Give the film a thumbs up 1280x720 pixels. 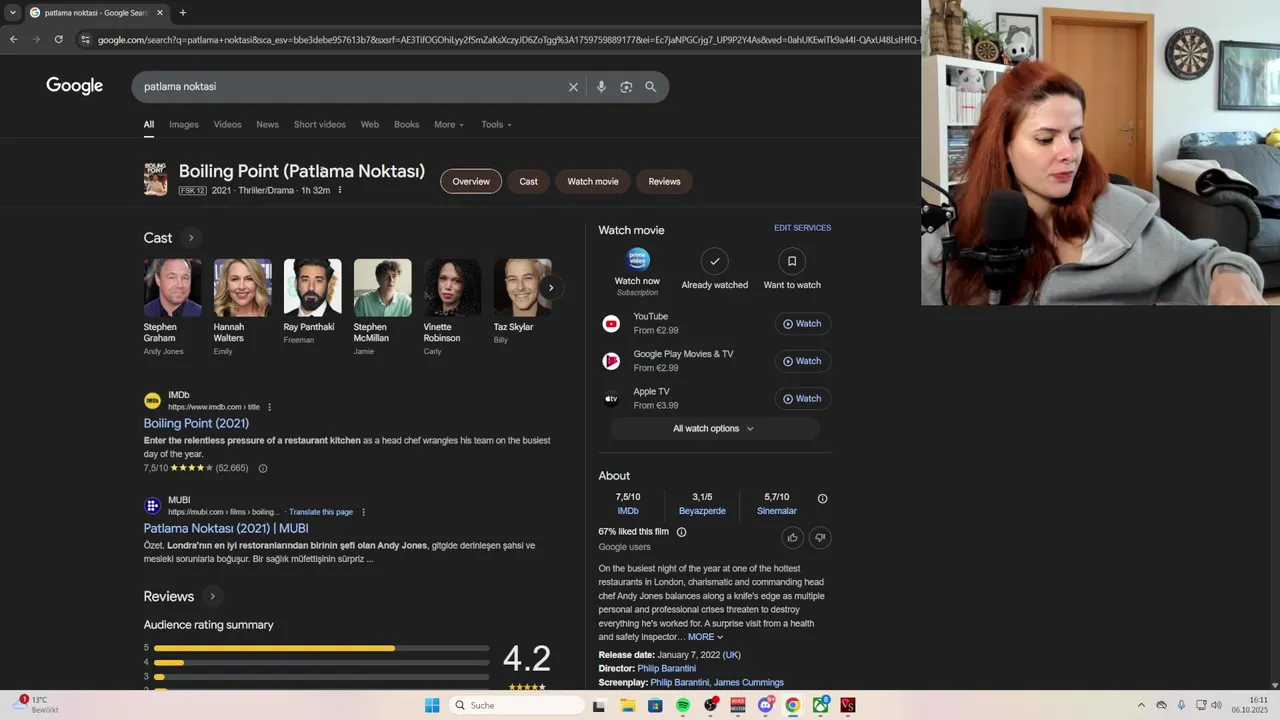pyautogui.click(x=793, y=538)
